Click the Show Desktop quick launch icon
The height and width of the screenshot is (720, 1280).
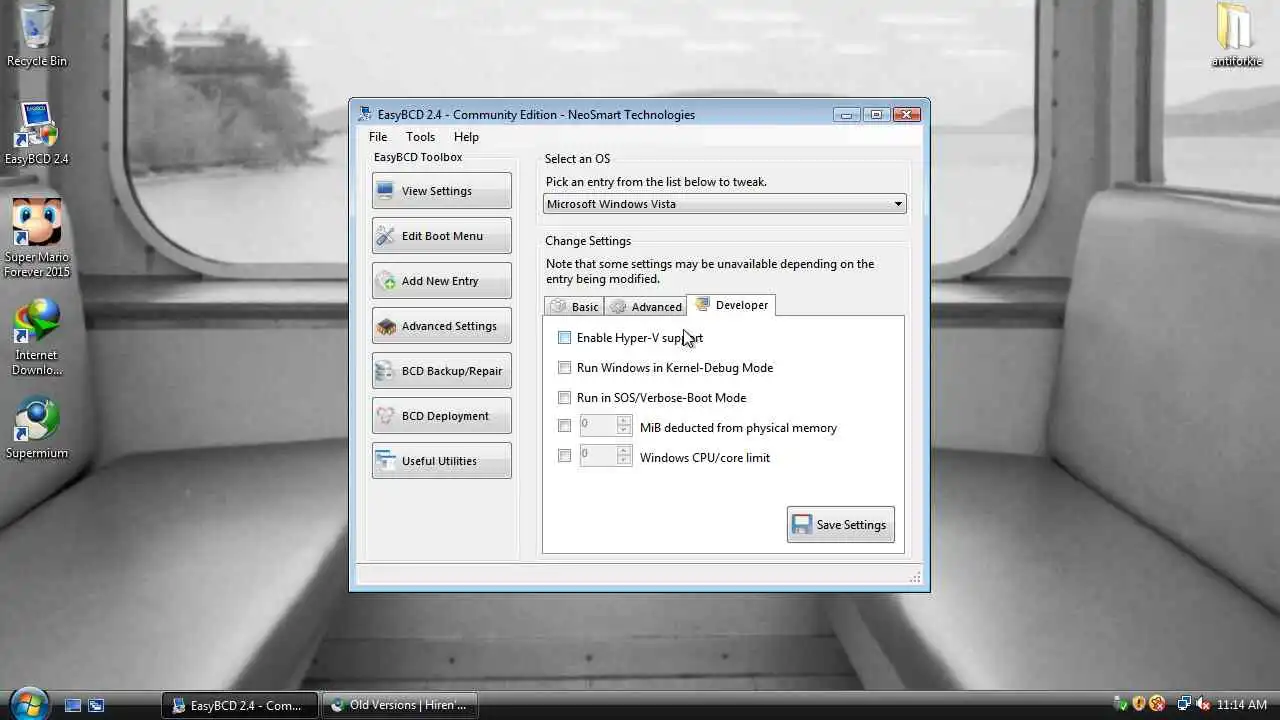coord(73,705)
